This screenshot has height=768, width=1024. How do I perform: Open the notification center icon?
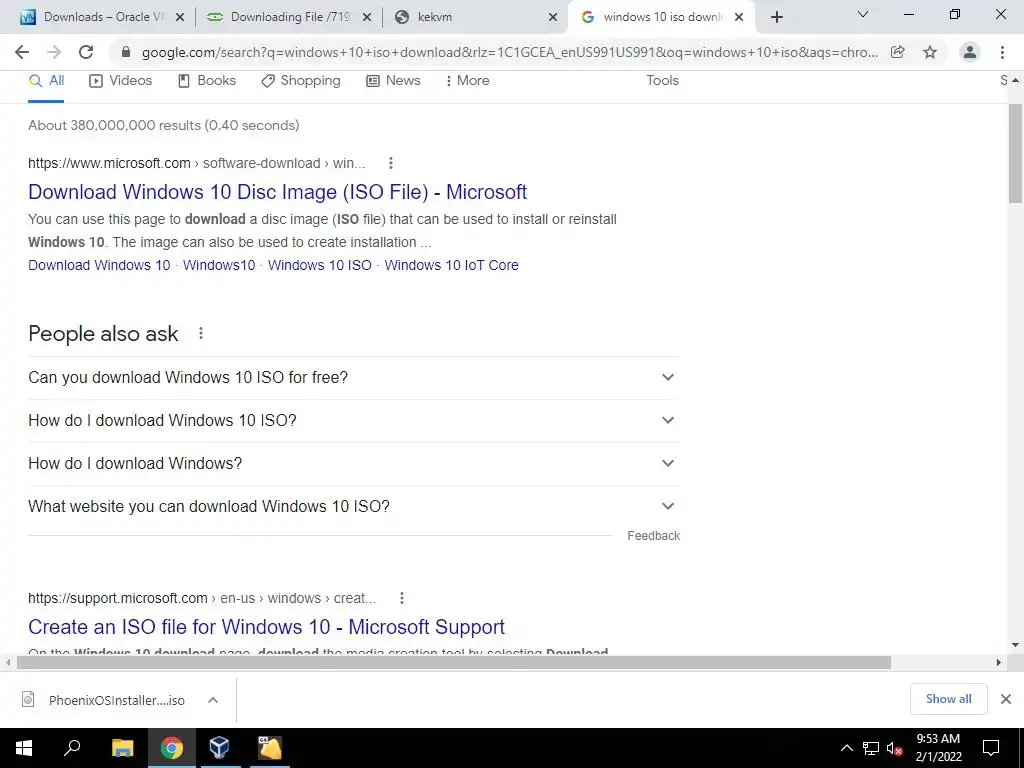[x=991, y=748]
